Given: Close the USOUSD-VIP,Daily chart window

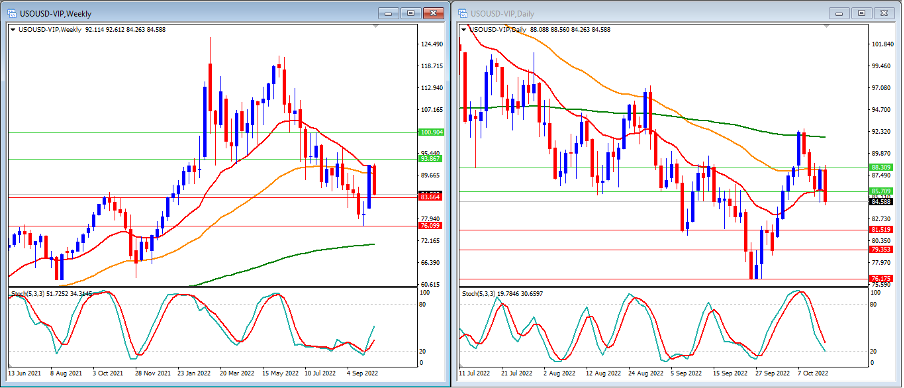Looking at the screenshot, I should click(884, 13).
